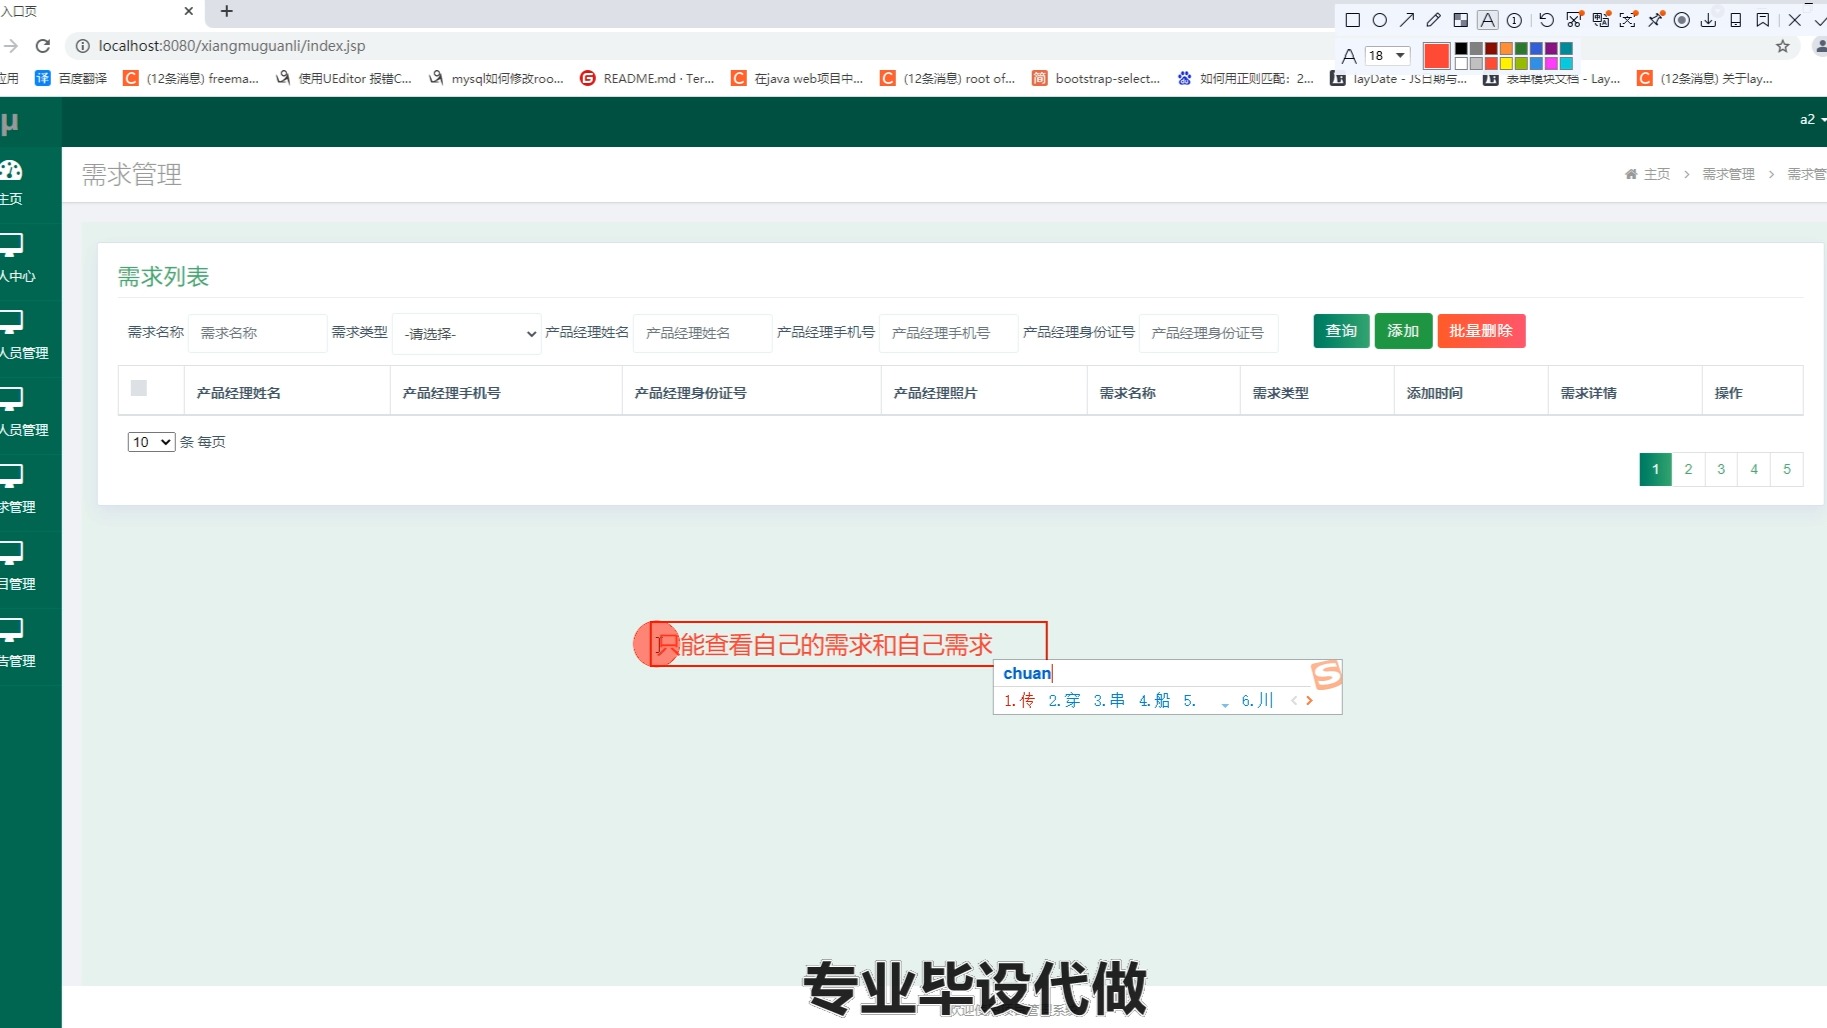The image size is (1827, 1028).
Task: Go to page 4 in pagination
Action: (x=1754, y=469)
